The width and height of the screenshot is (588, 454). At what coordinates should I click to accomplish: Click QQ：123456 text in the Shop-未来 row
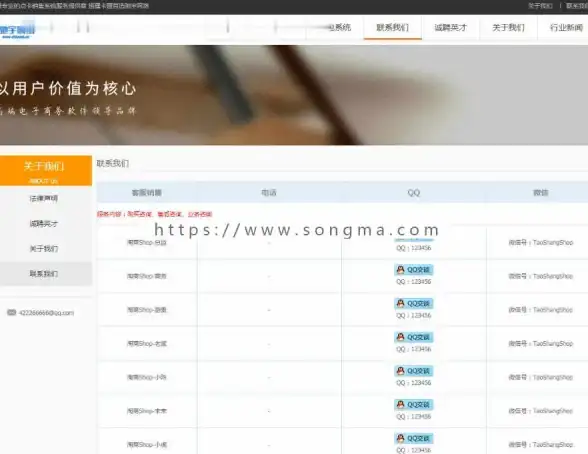[x=414, y=417]
